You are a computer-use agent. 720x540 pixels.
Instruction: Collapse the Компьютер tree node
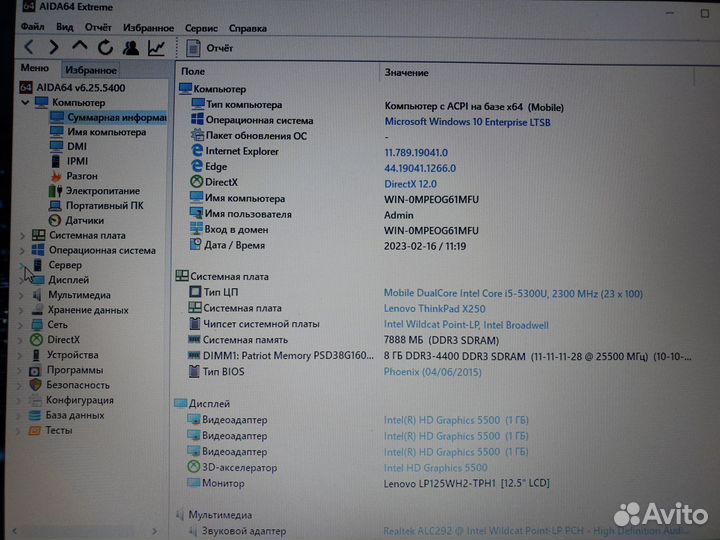click(25, 102)
